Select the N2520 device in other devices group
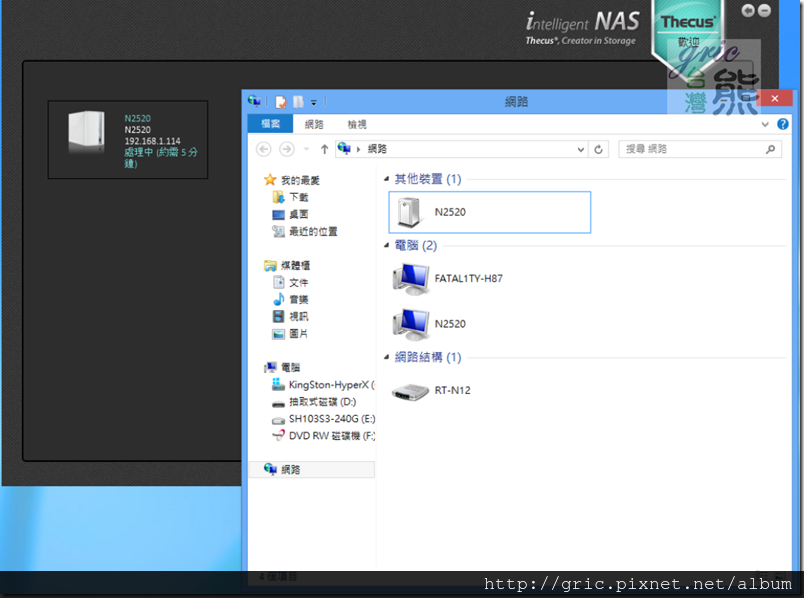804x598 pixels. tap(490, 212)
